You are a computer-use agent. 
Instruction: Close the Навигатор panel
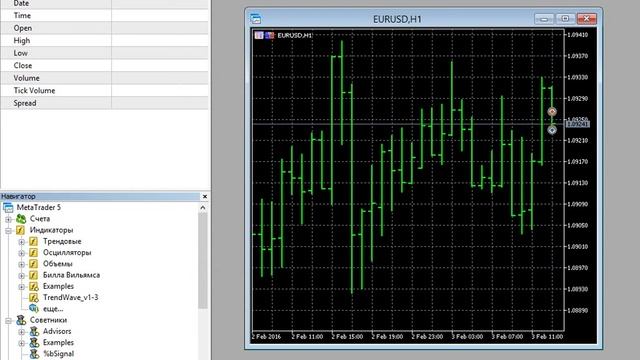click(x=205, y=196)
